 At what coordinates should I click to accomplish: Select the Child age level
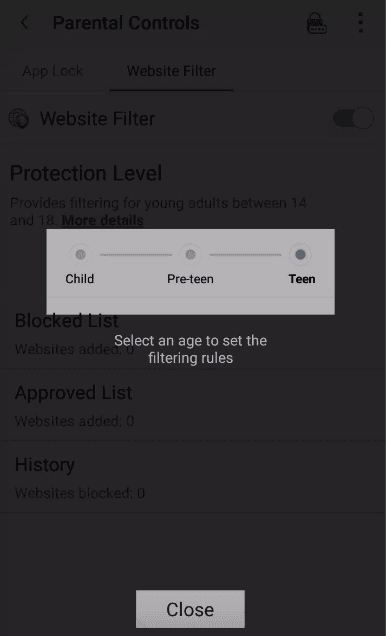(80, 255)
